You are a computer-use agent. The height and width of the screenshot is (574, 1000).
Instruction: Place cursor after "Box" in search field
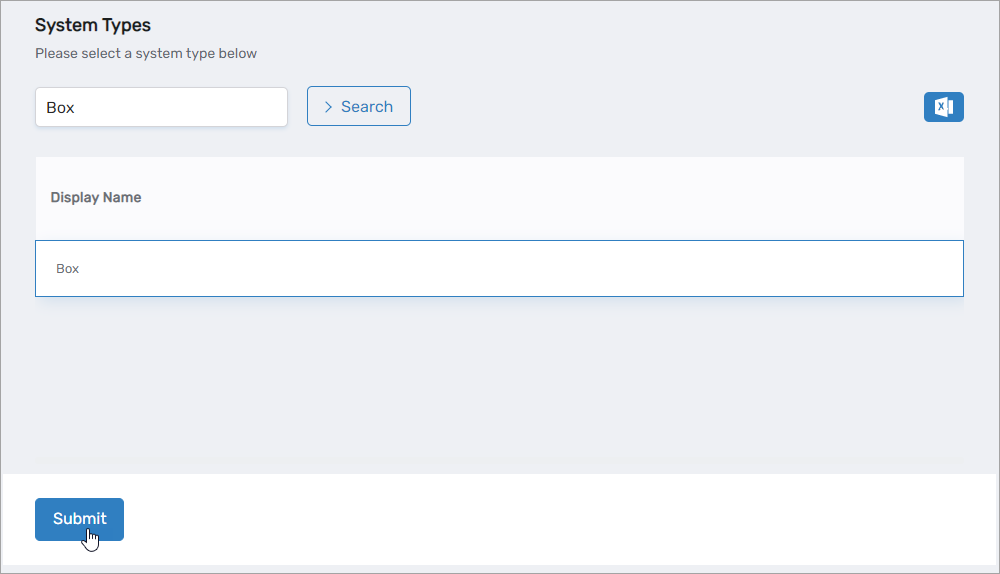[x=79, y=107]
